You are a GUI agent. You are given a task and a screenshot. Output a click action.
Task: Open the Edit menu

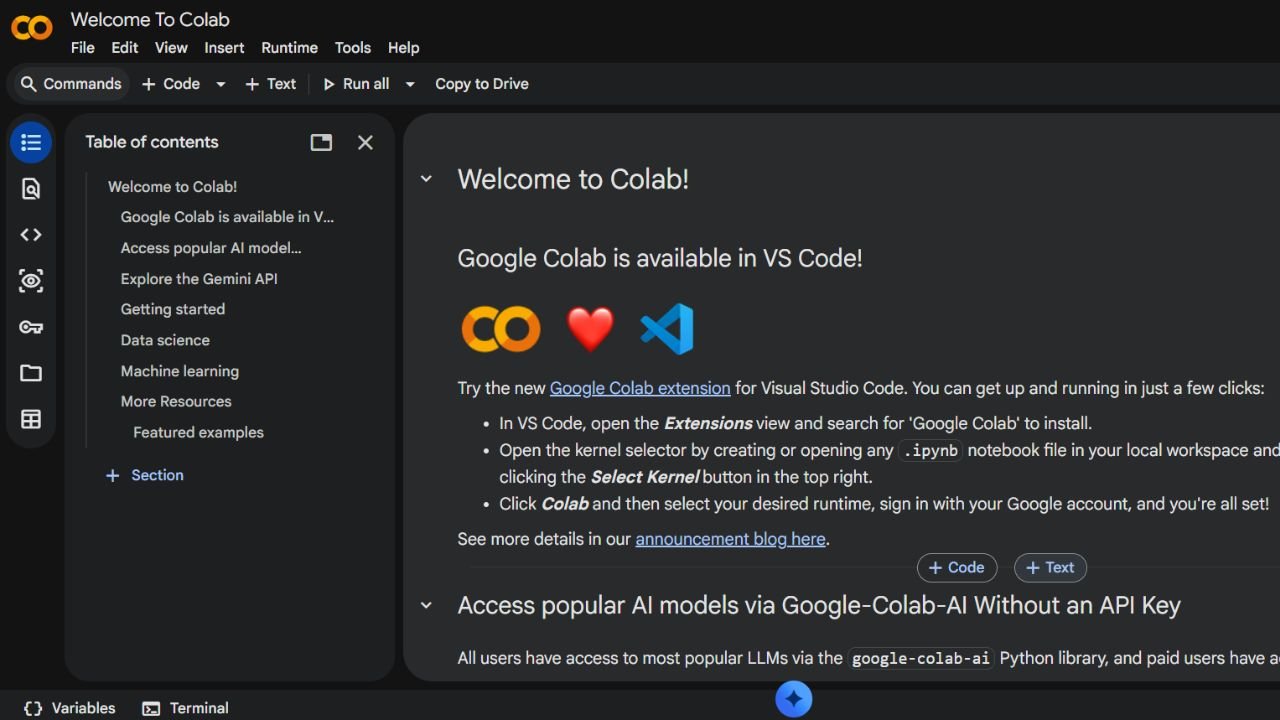125,47
